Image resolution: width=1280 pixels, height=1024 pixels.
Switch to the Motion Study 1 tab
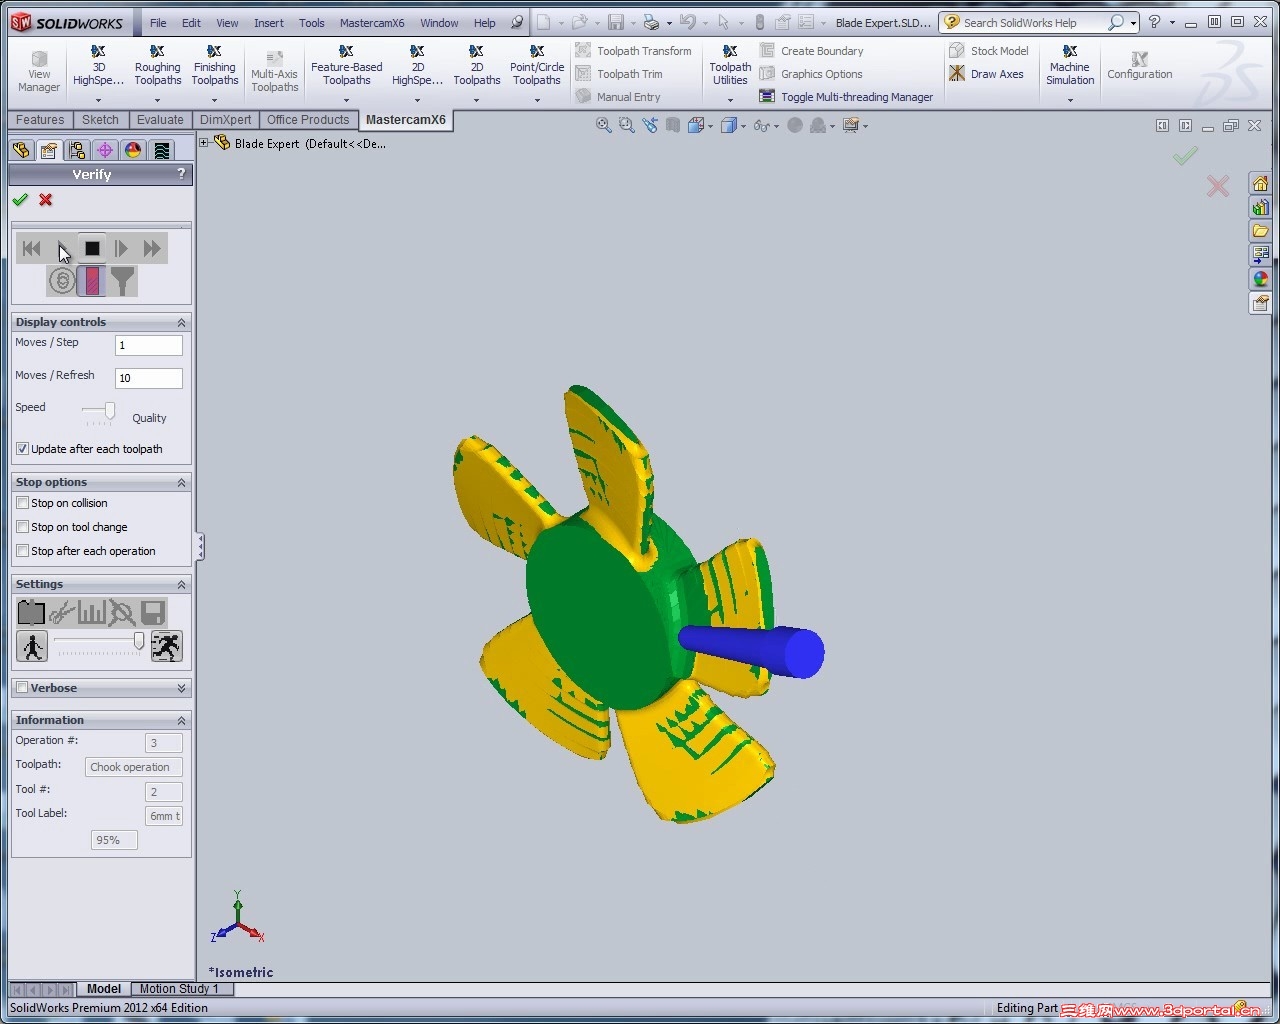179,989
